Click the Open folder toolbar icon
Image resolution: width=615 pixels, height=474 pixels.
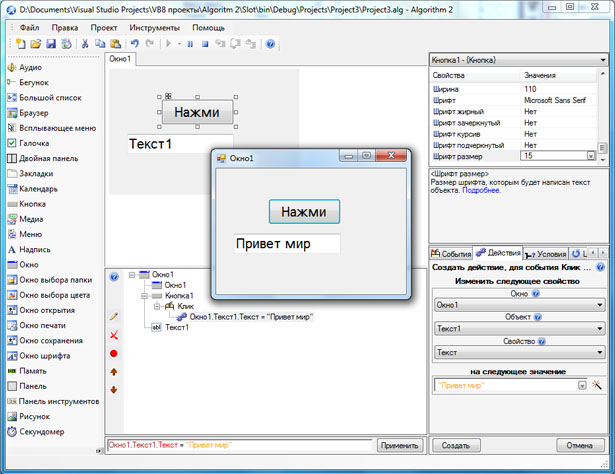tap(36, 45)
